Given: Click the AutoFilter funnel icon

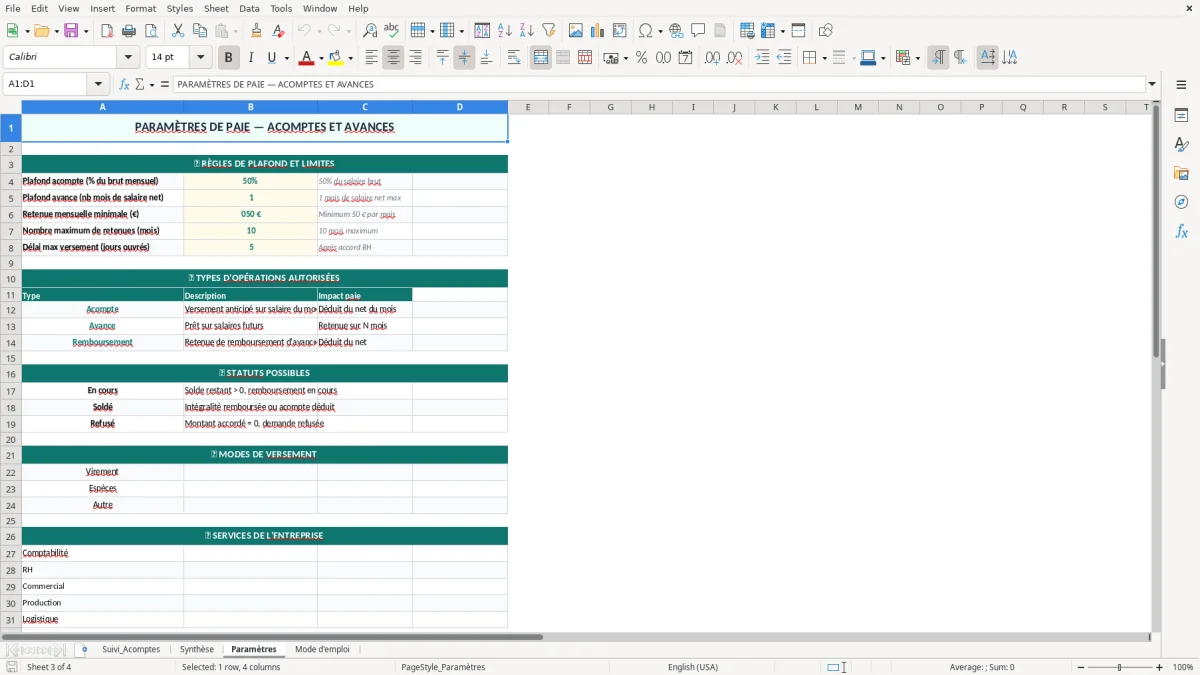Looking at the screenshot, I should click(548, 31).
